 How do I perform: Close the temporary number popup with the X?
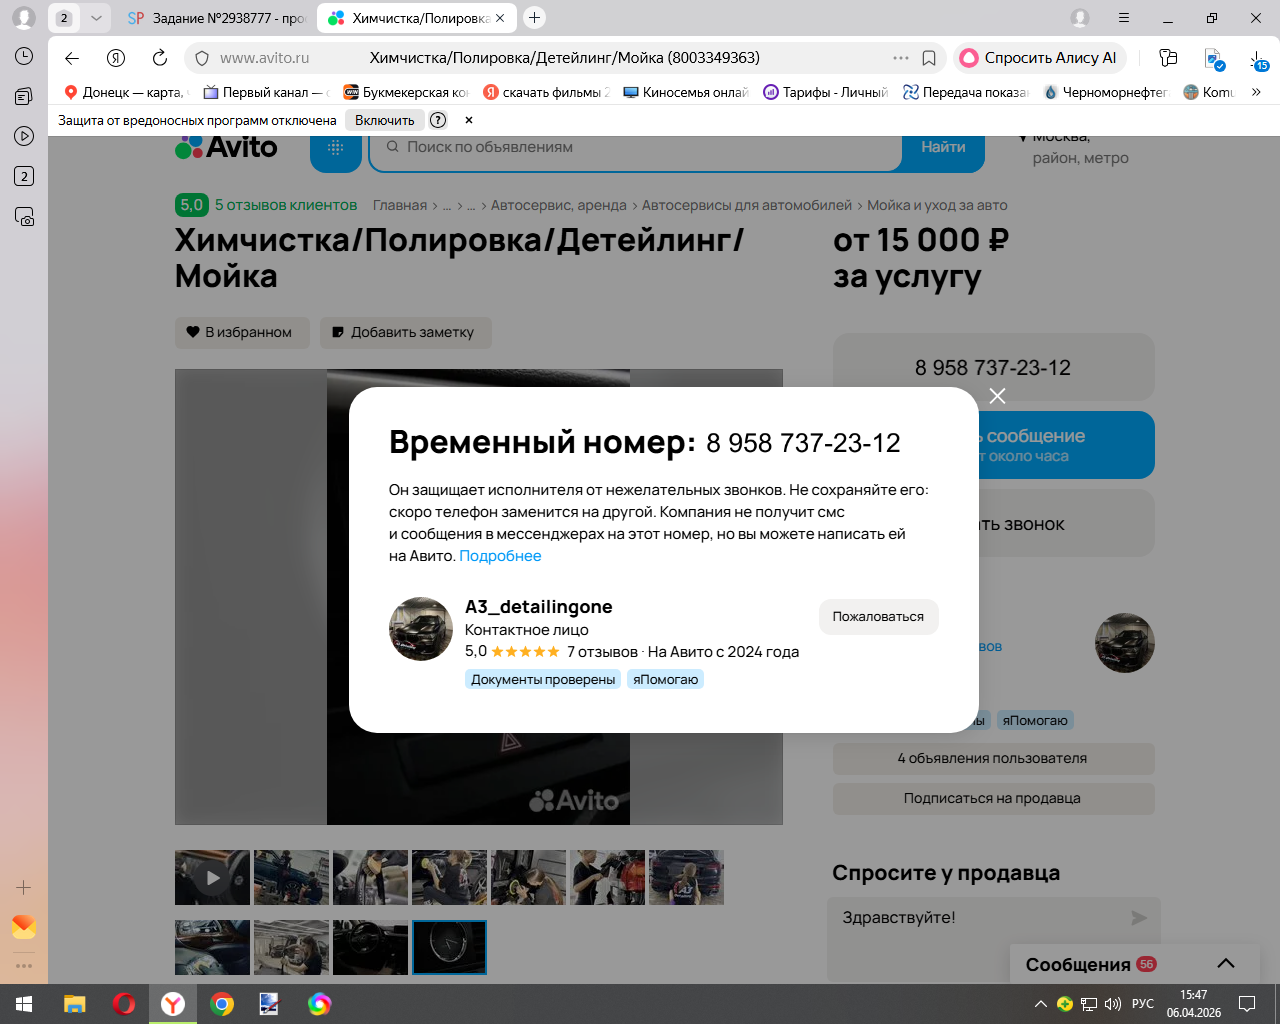point(997,396)
